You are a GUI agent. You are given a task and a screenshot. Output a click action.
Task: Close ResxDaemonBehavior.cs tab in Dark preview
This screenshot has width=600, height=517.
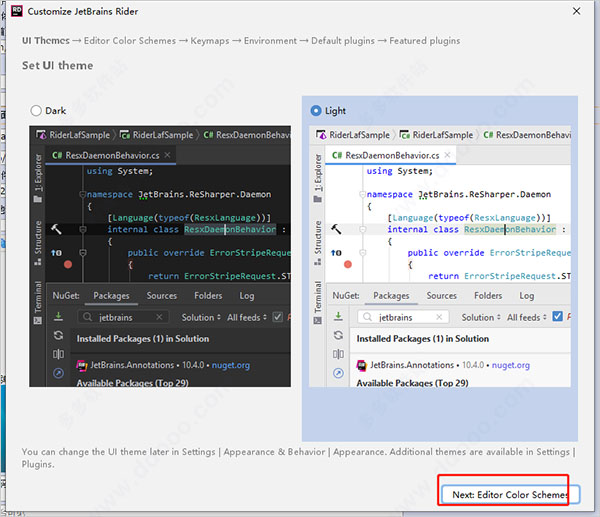click(167, 155)
